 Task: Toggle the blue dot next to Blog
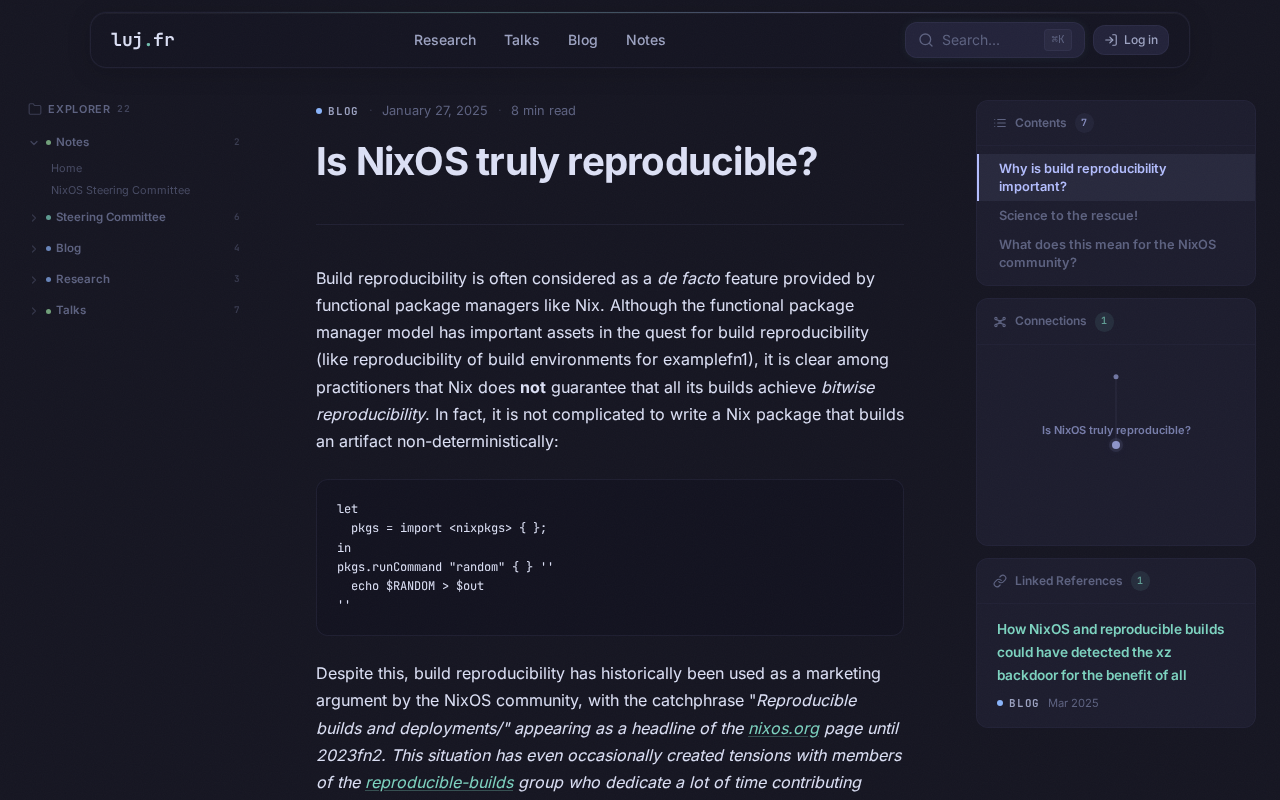48,248
